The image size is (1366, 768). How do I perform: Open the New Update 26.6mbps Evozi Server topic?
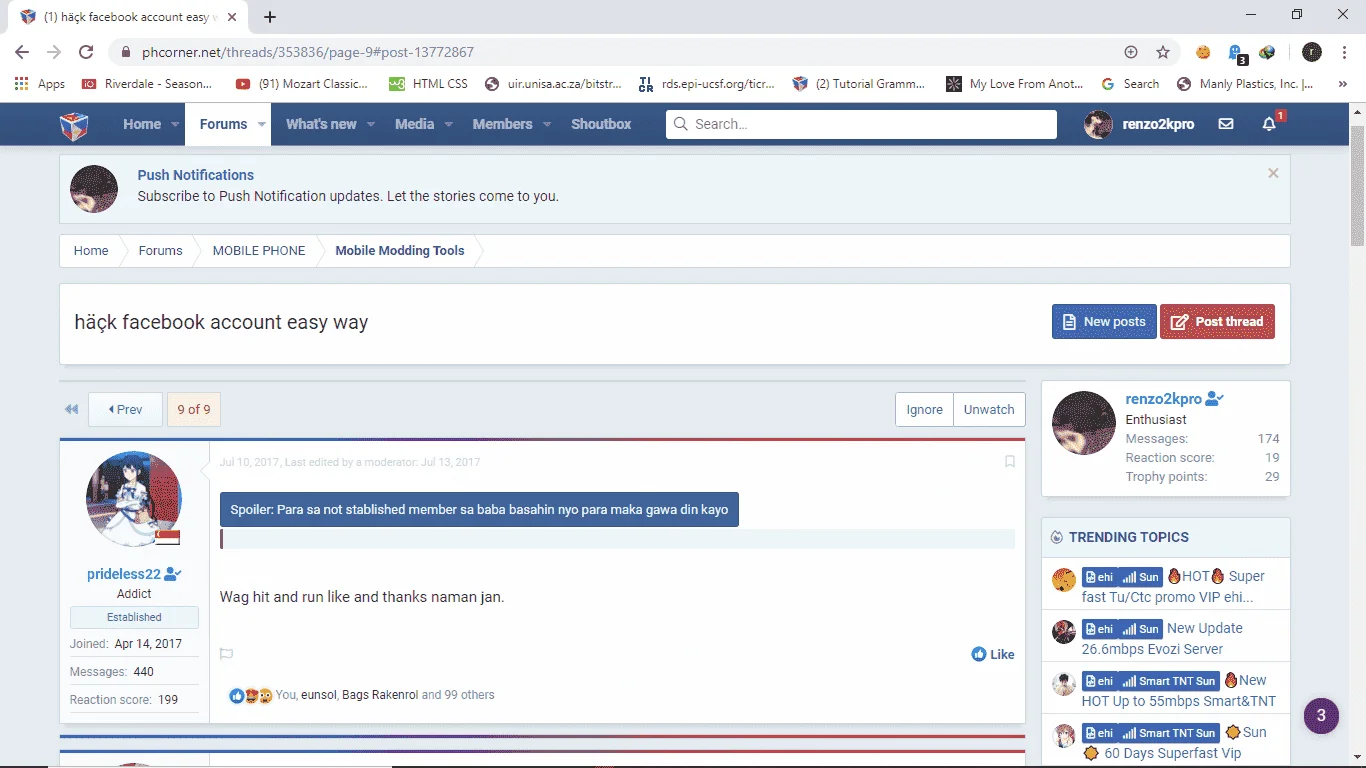click(1162, 638)
